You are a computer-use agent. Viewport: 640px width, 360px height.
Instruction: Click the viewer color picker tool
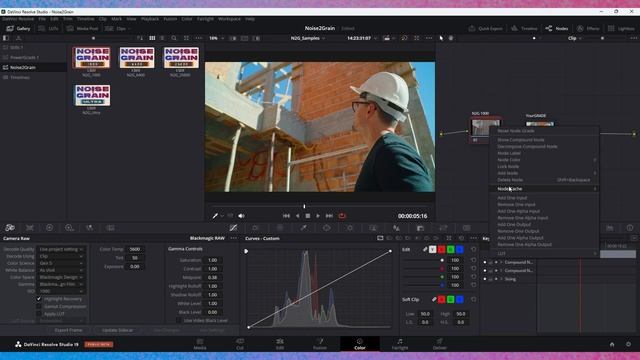tap(215, 216)
